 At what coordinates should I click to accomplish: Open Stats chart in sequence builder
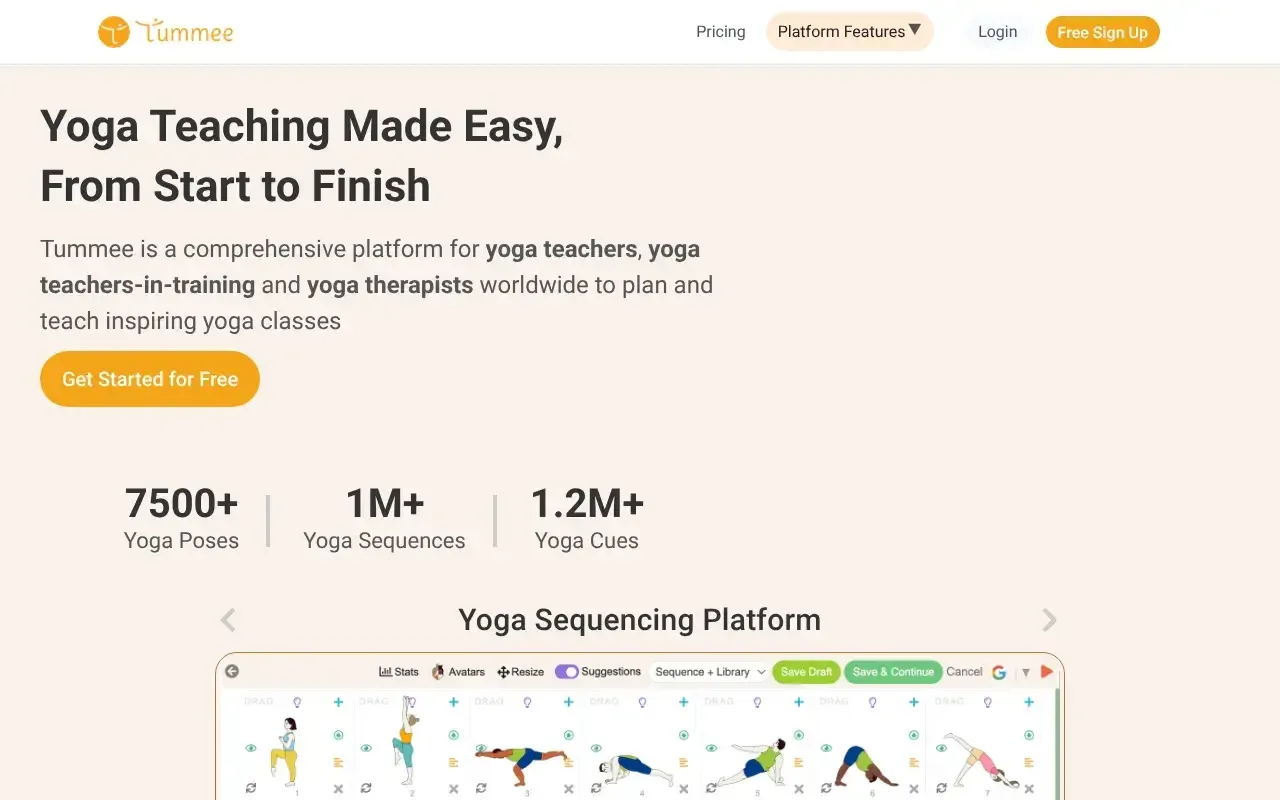click(x=399, y=672)
